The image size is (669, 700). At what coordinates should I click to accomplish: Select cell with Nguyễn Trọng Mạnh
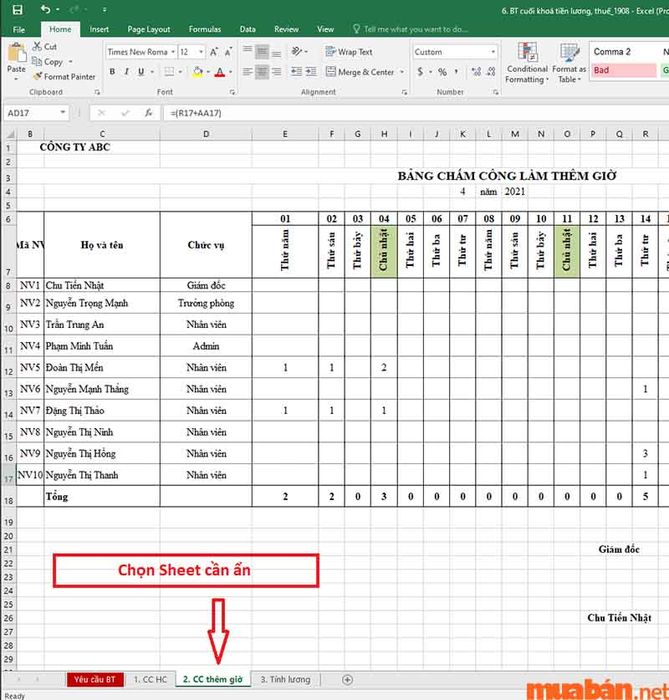[102, 303]
